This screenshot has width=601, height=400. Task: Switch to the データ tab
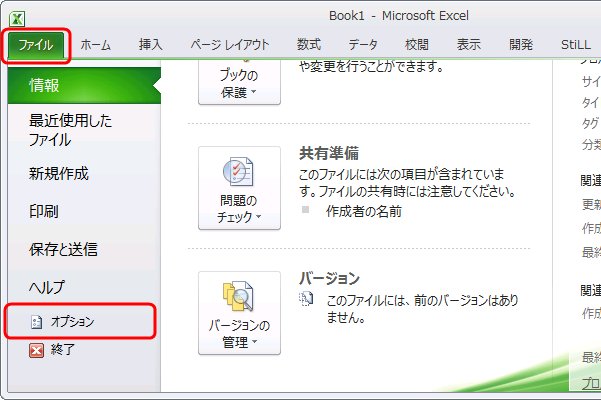363,45
